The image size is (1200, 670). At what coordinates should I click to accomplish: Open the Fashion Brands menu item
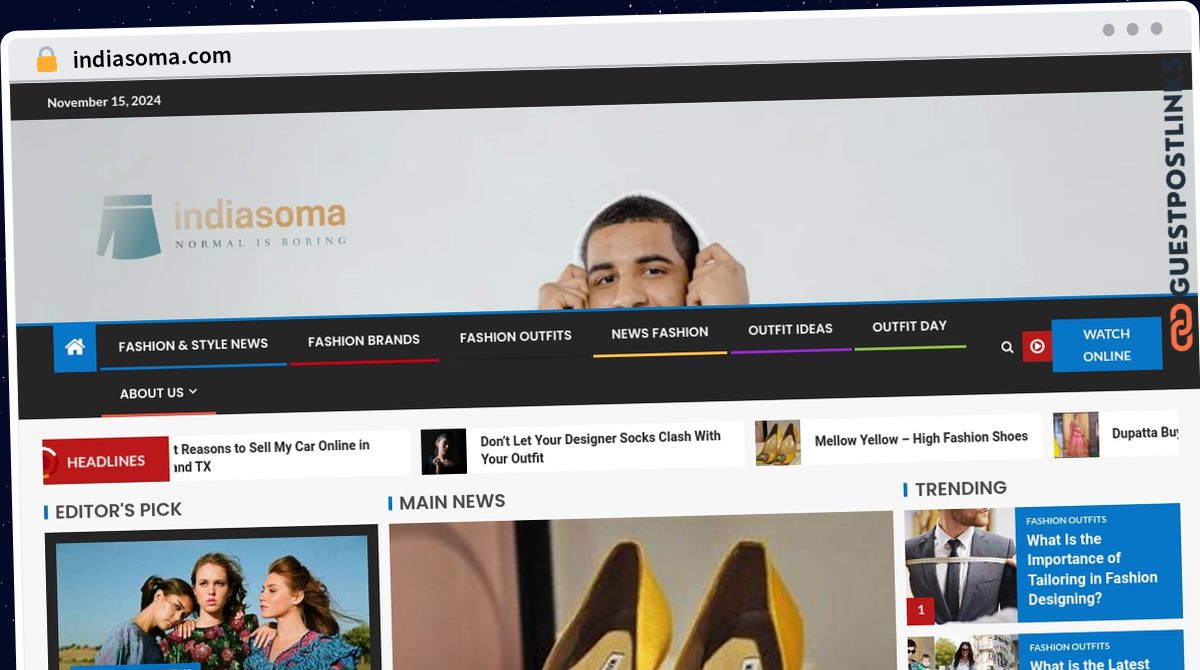pyautogui.click(x=364, y=341)
